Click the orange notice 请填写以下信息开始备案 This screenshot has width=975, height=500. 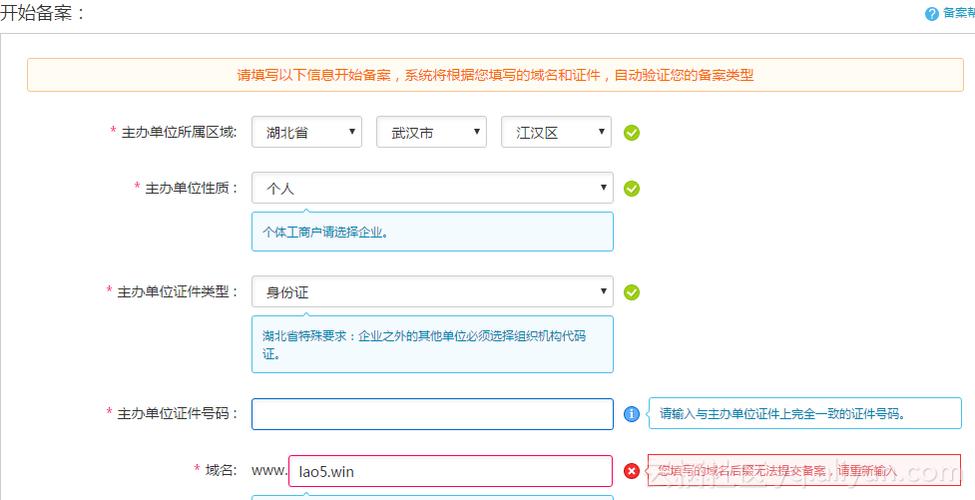(495, 75)
